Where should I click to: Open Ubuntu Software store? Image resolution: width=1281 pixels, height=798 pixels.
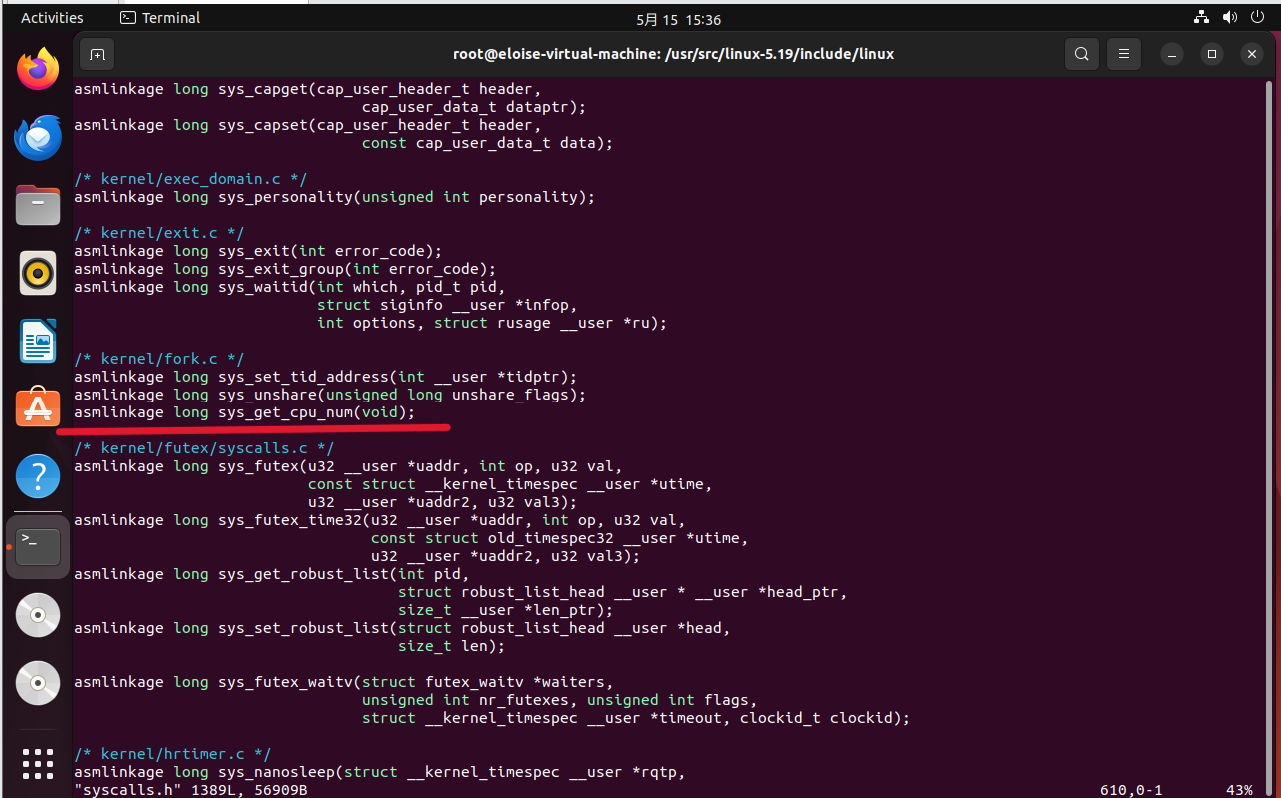38,408
